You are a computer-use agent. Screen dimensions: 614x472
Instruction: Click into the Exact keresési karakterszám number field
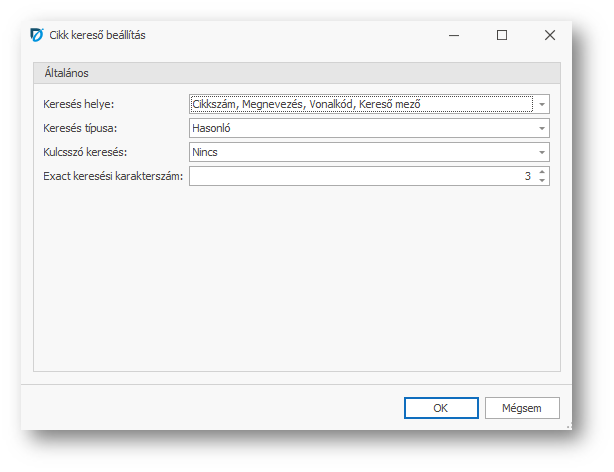[x=360, y=176]
